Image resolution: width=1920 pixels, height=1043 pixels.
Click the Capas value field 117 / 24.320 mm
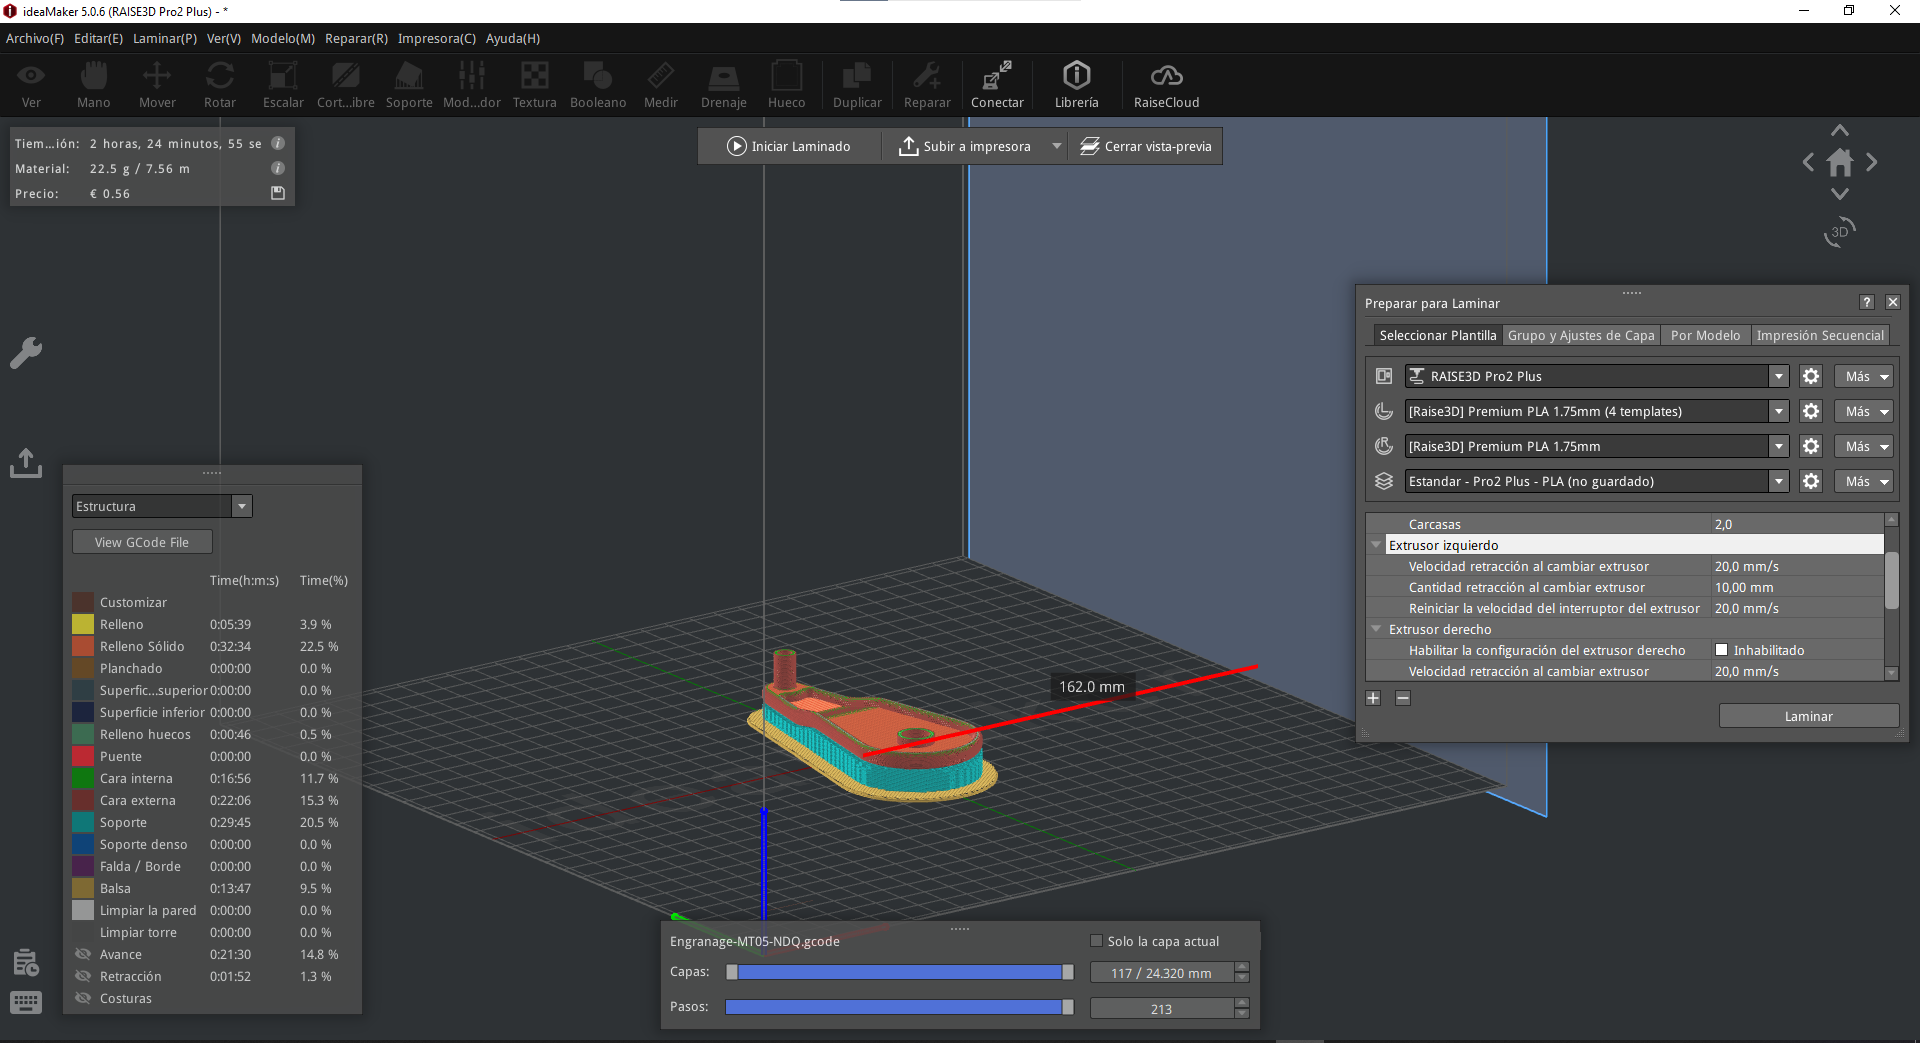(1161, 973)
